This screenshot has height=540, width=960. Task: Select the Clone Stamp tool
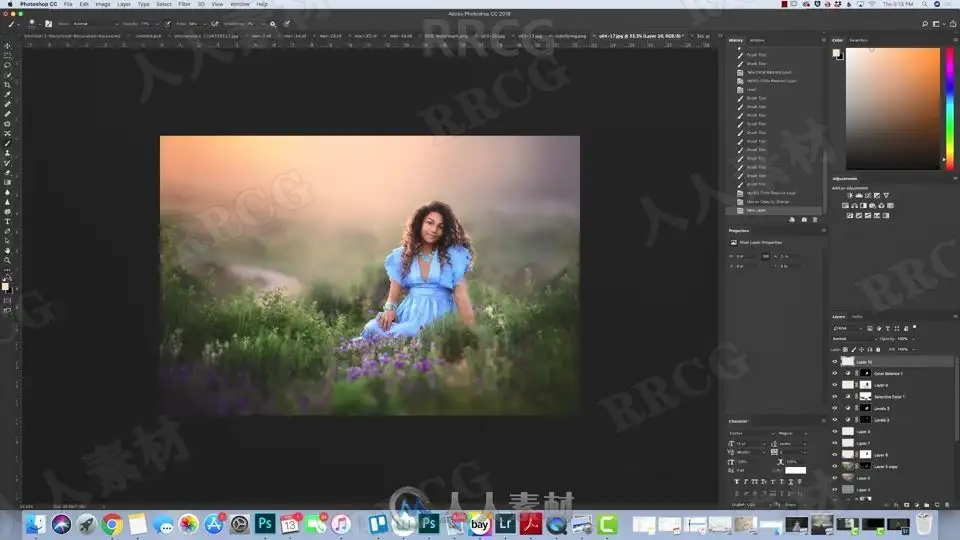(x=7, y=153)
